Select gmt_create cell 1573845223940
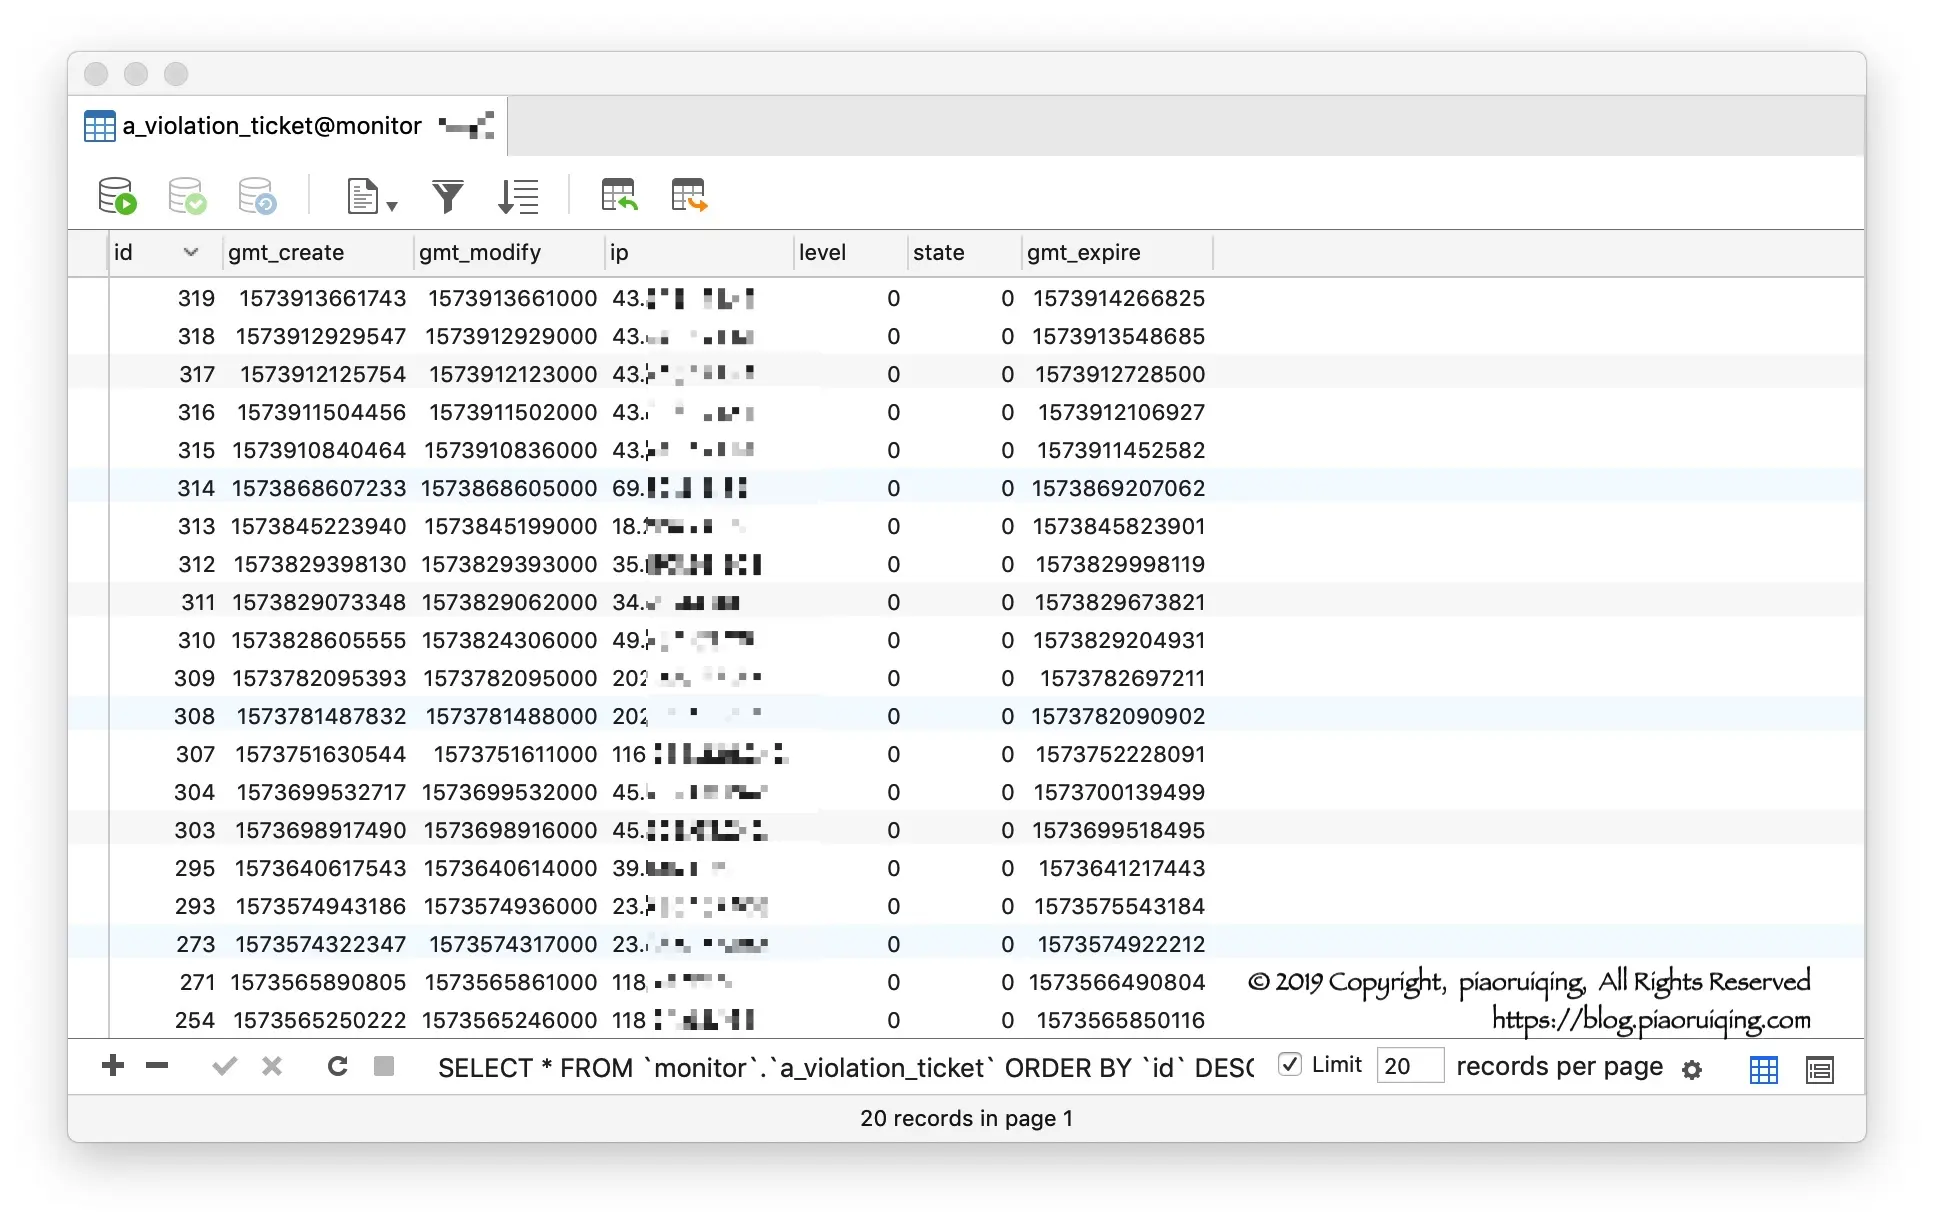The width and height of the screenshot is (1934, 1226). pyautogui.click(x=319, y=527)
